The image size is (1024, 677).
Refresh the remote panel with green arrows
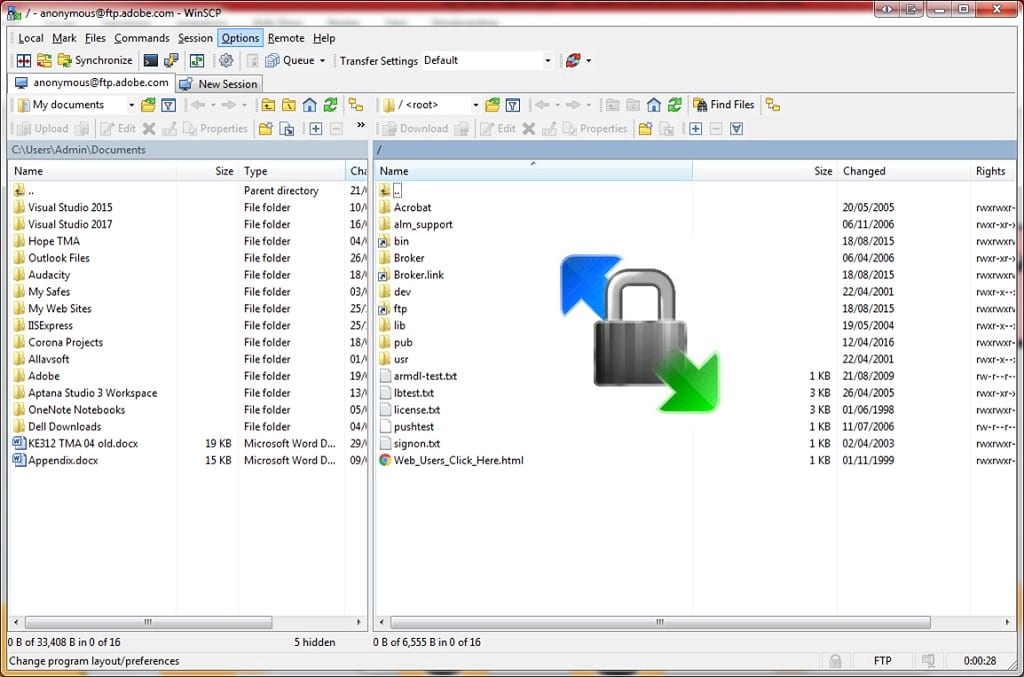pyautogui.click(x=675, y=105)
